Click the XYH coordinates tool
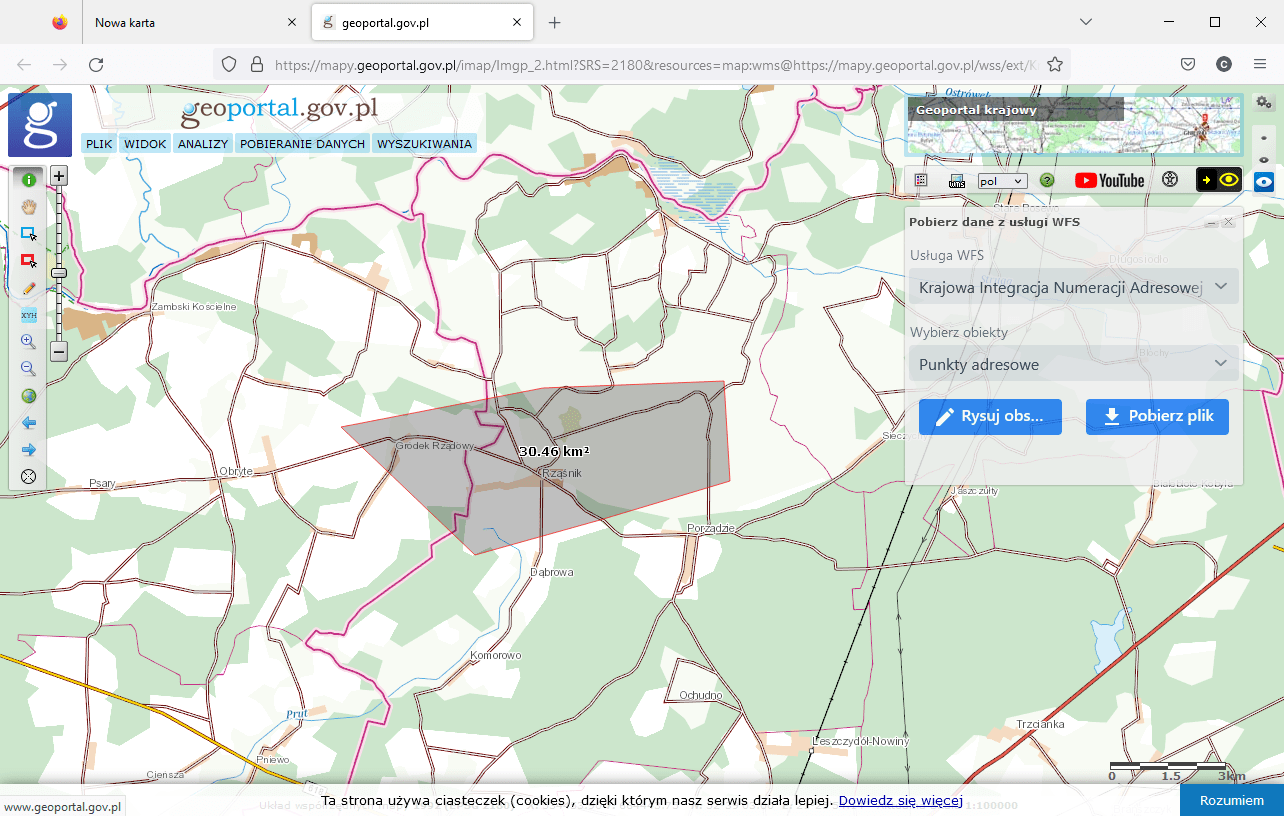Viewport: 1284px width, 816px height. (28, 315)
